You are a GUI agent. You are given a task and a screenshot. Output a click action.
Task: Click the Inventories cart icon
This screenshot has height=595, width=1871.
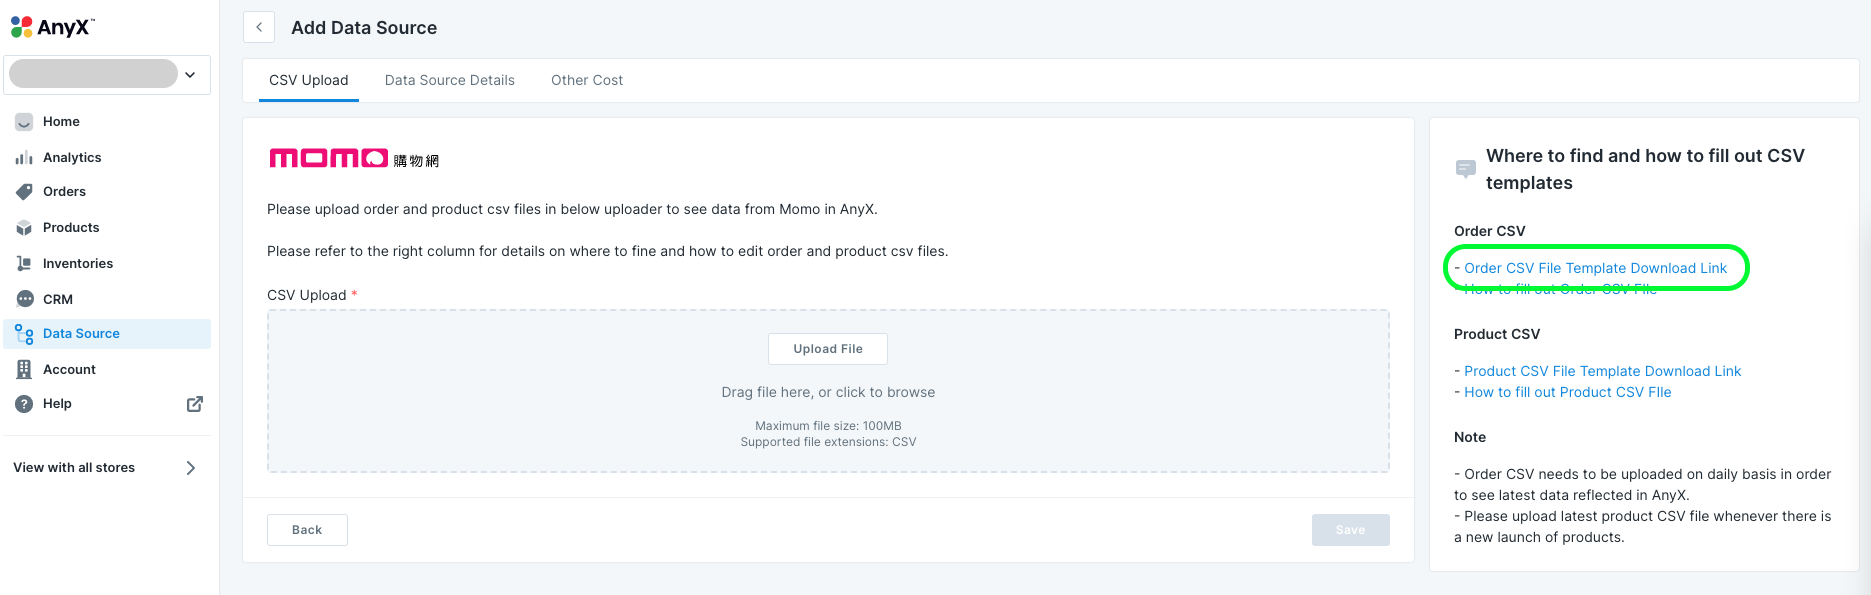point(24,264)
